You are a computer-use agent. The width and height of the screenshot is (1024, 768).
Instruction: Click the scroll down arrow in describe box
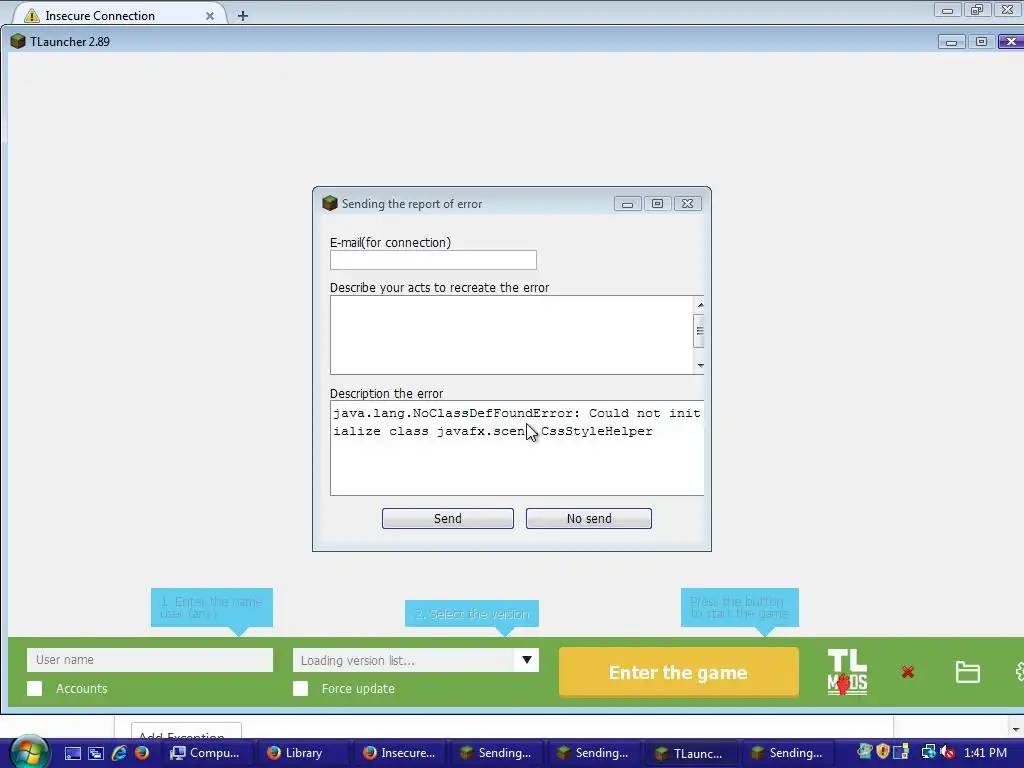pyautogui.click(x=699, y=365)
